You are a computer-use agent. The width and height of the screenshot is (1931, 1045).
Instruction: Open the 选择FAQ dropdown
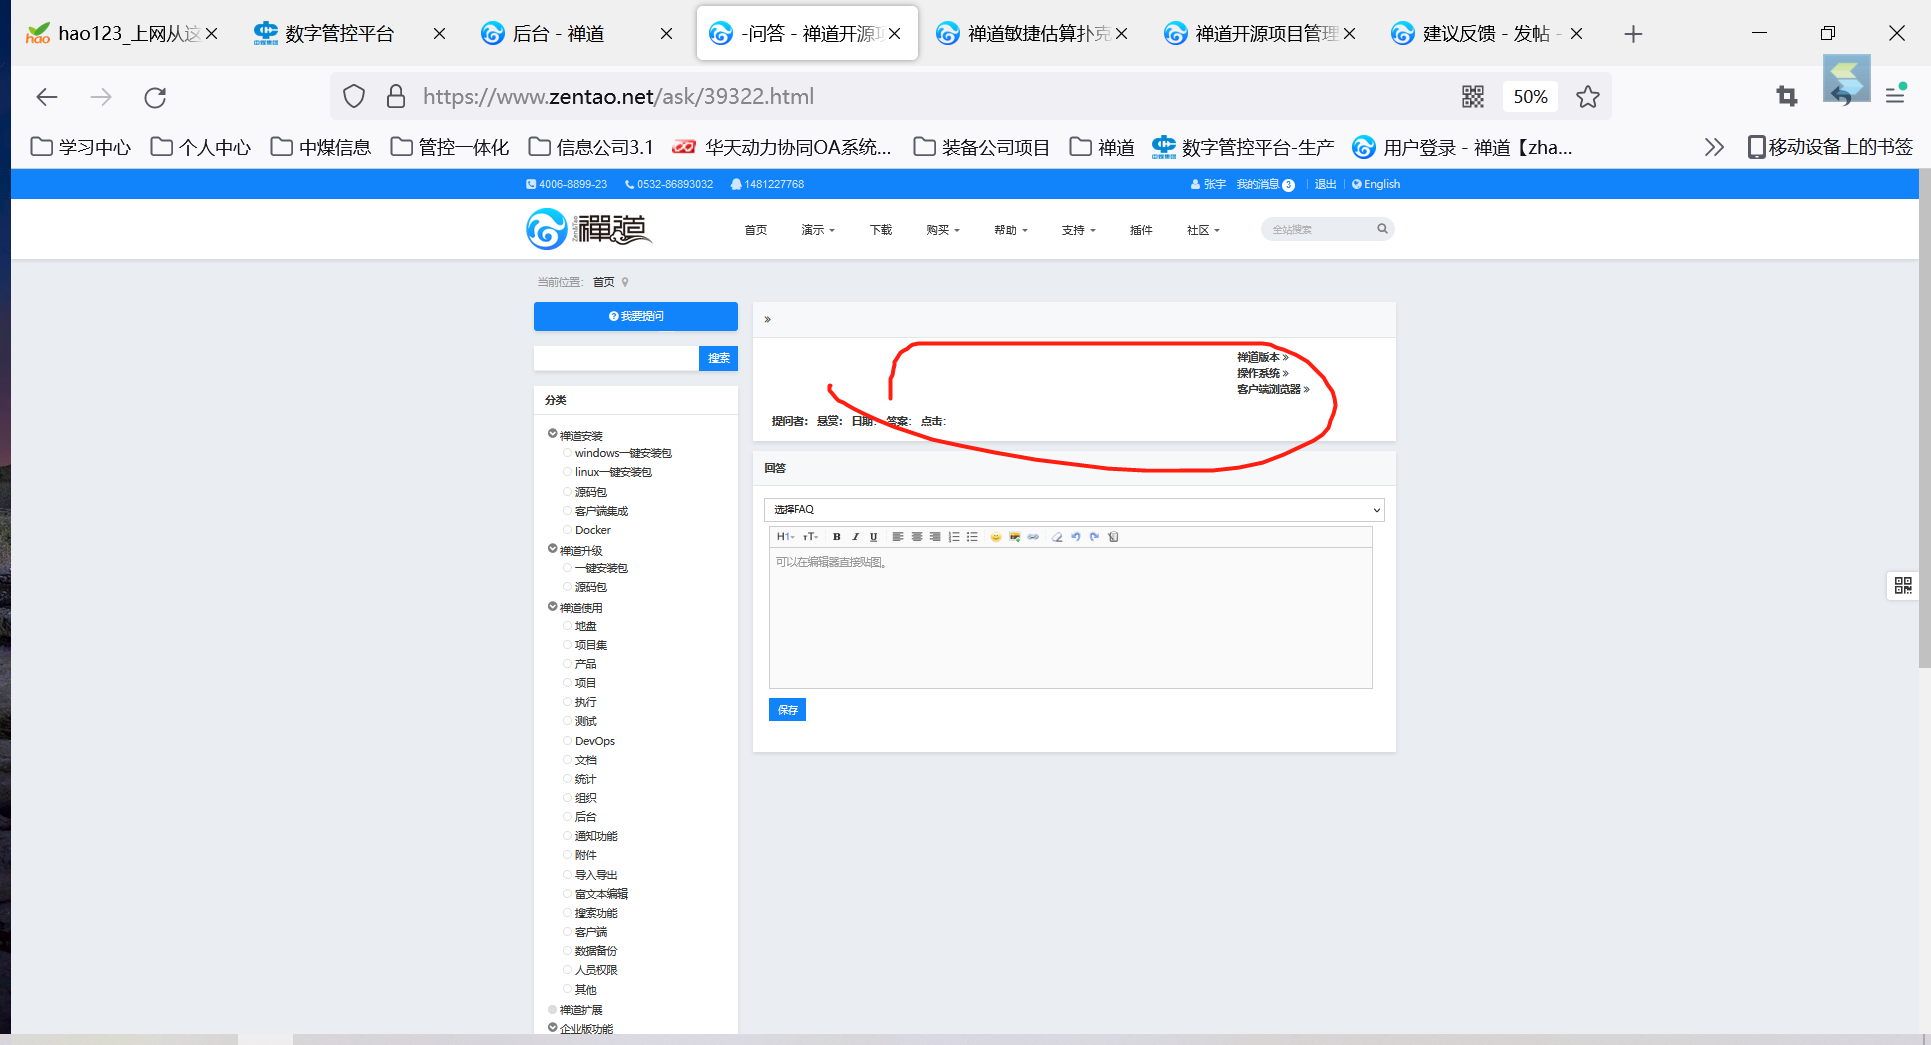(1074, 510)
